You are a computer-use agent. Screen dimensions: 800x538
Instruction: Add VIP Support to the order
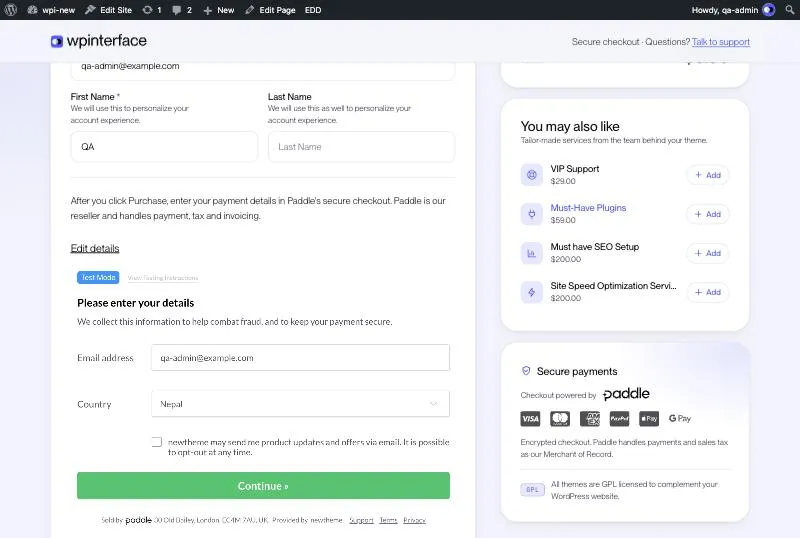pos(708,175)
